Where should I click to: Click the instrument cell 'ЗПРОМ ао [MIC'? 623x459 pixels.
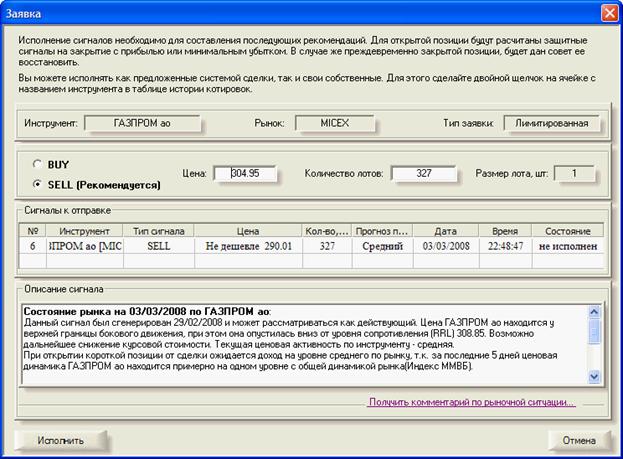pos(84,246)
